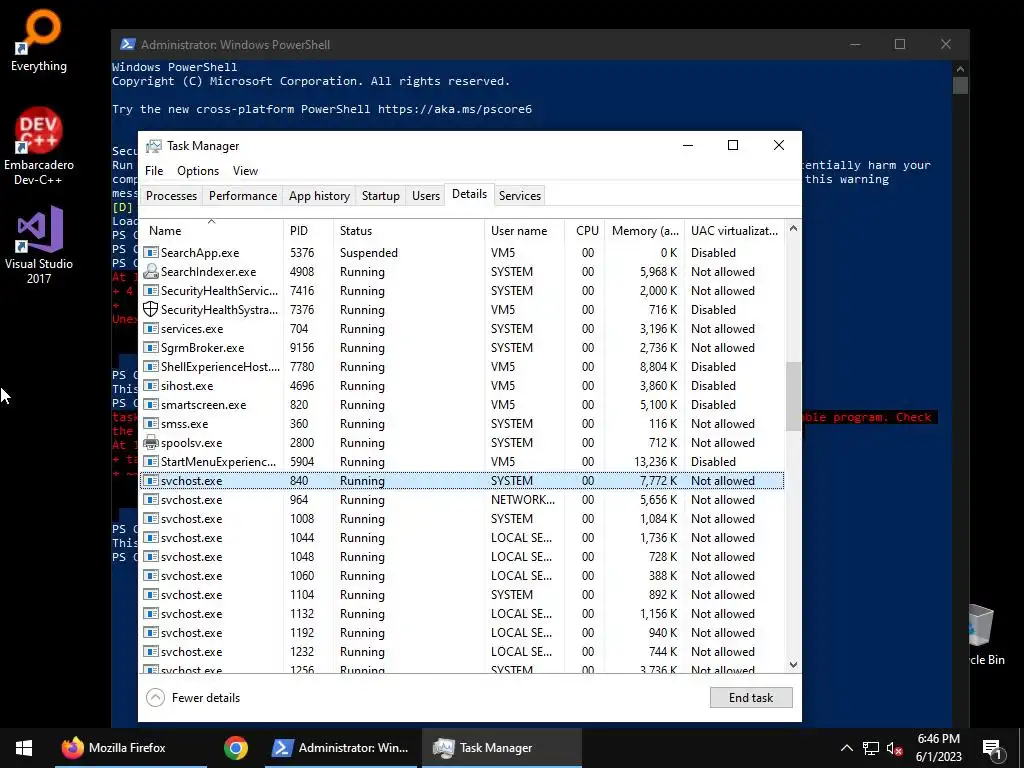
Task: Click the SearchIndexer.exe process icon
Action: (151, 272)
